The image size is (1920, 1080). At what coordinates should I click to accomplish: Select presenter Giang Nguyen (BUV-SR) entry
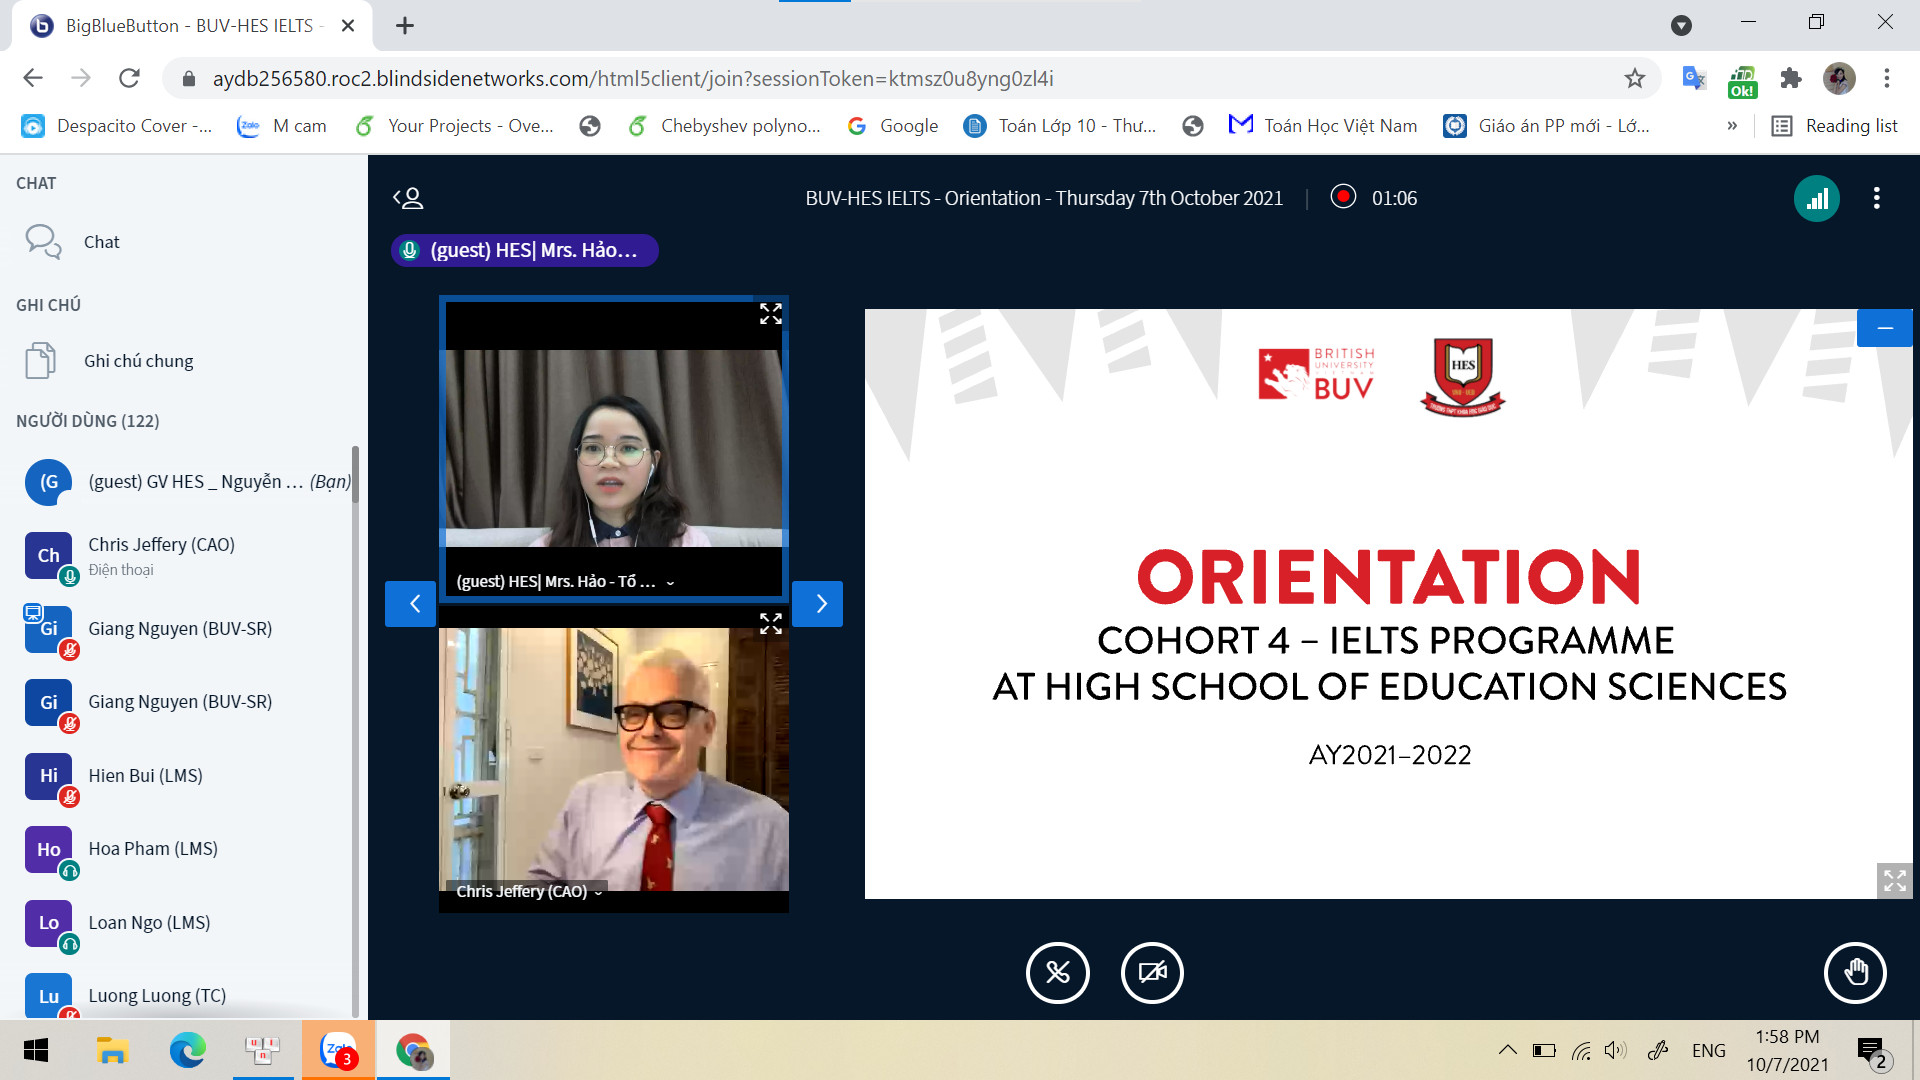[185, 629]
